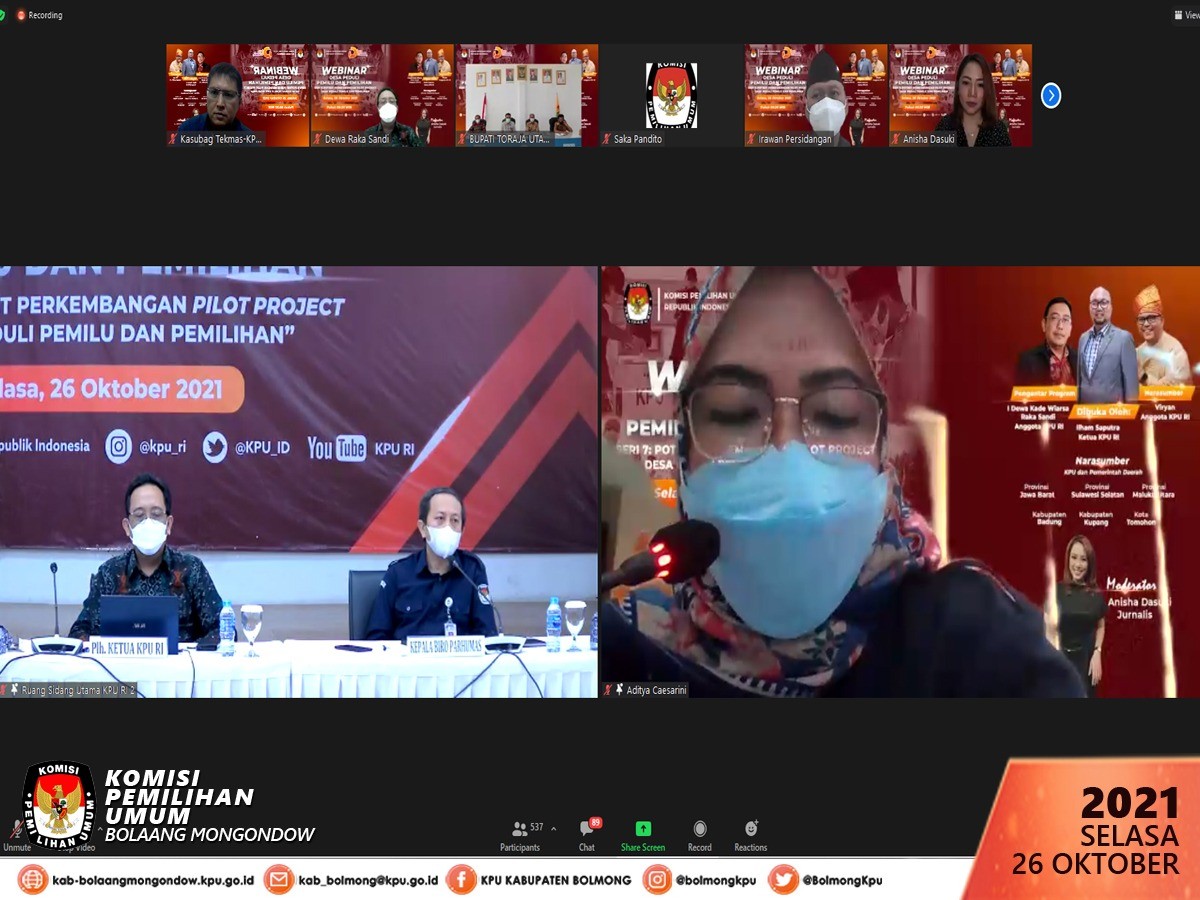Screen dimensions: 1200x900
Task: Select BUPATI TORAJA UTA video thumbnail
Action: point(527,95)
